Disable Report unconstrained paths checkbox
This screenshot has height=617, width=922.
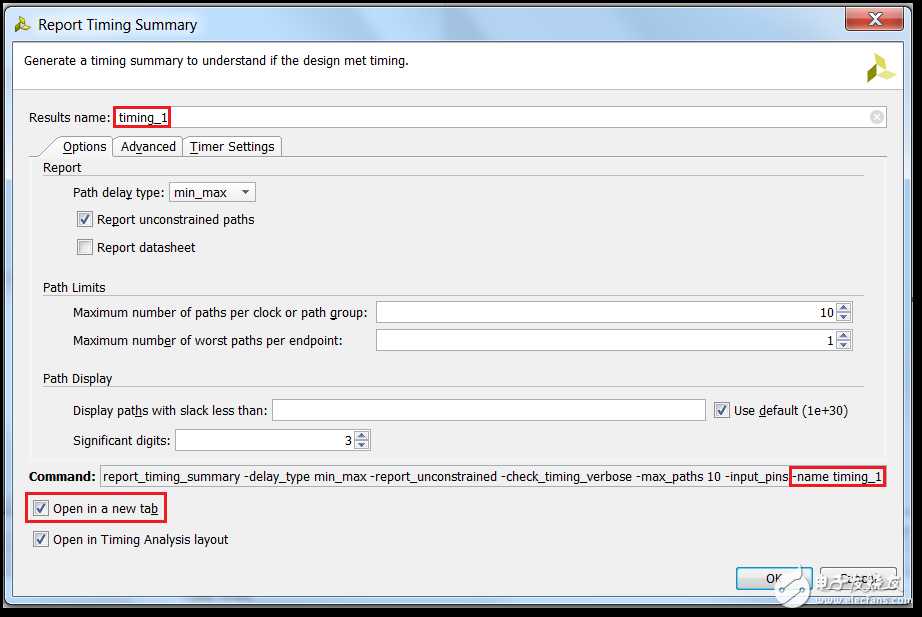(x=85, y=220)
